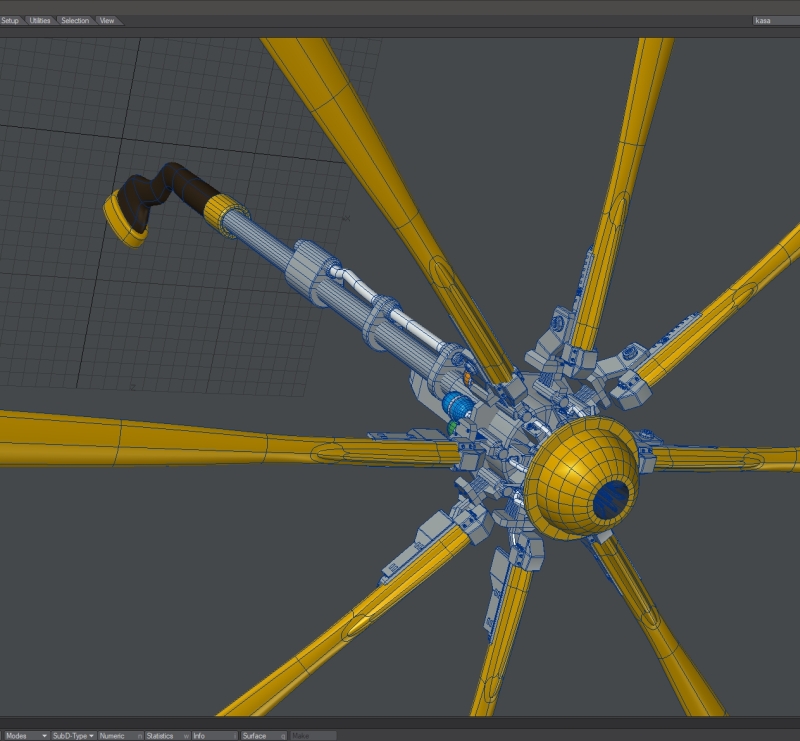Expand the SubD-Type dropdown
Viewport: 800px width, 741px height.
tap(73, 735)
